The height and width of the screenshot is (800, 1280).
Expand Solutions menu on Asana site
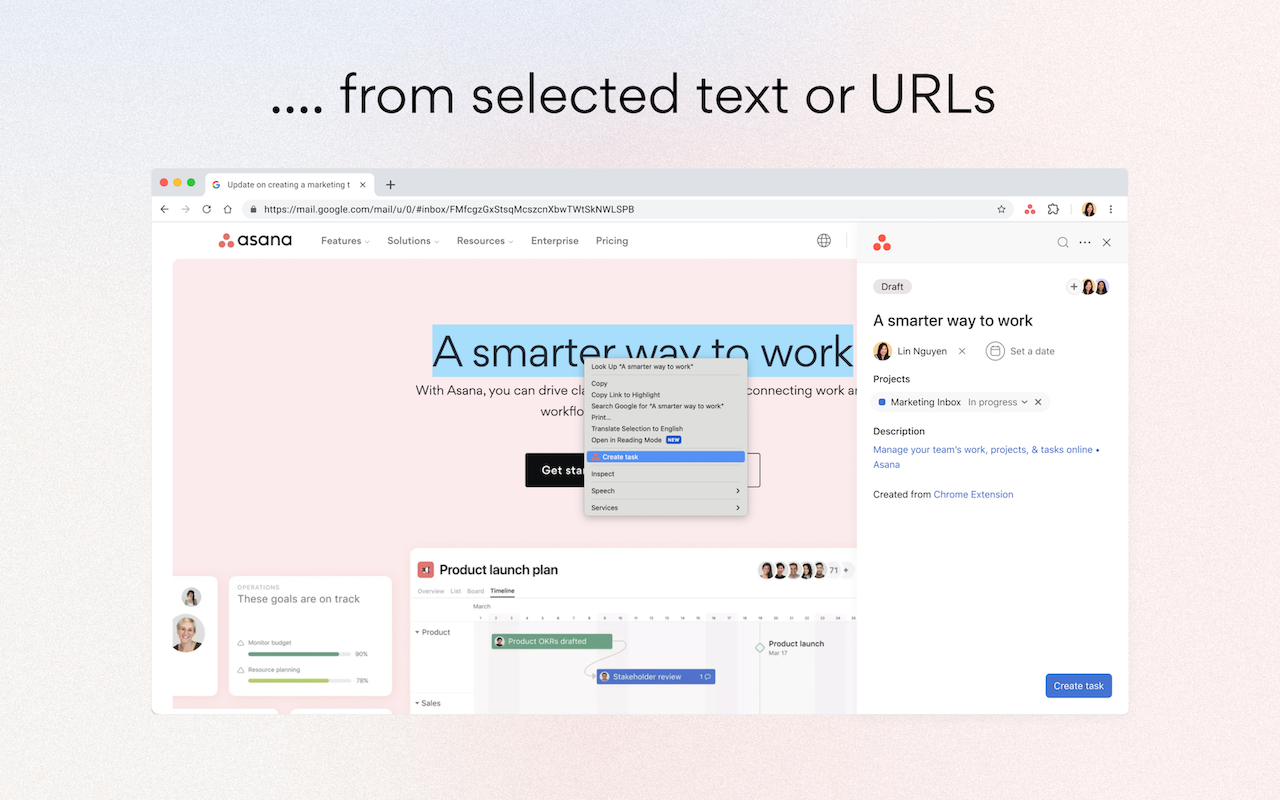[x=413, y=241]
